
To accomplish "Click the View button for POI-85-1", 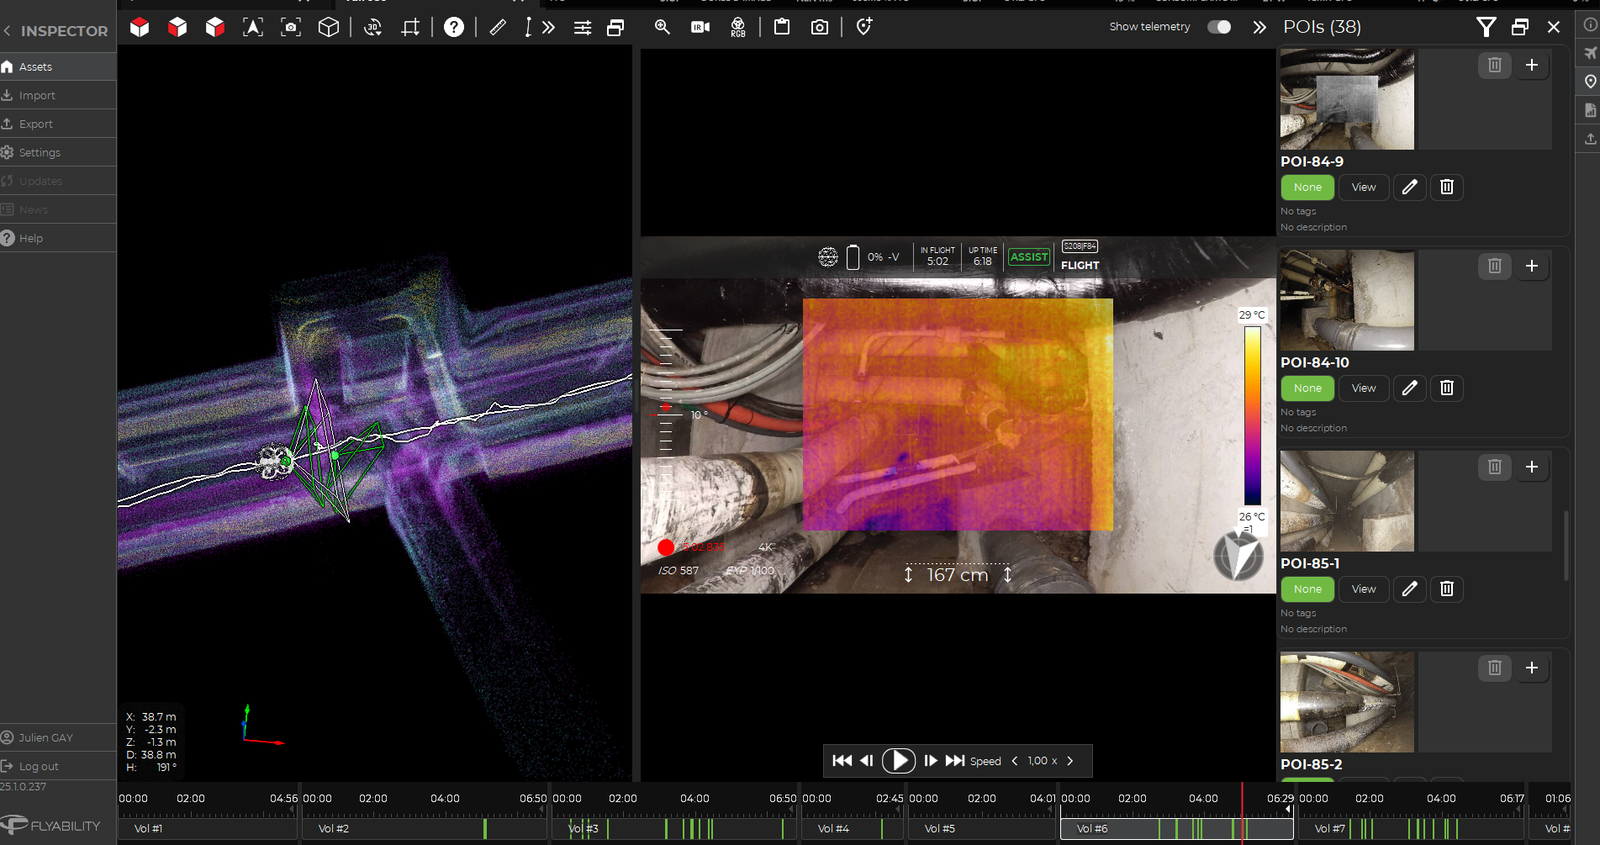I will coord(1363,589).
